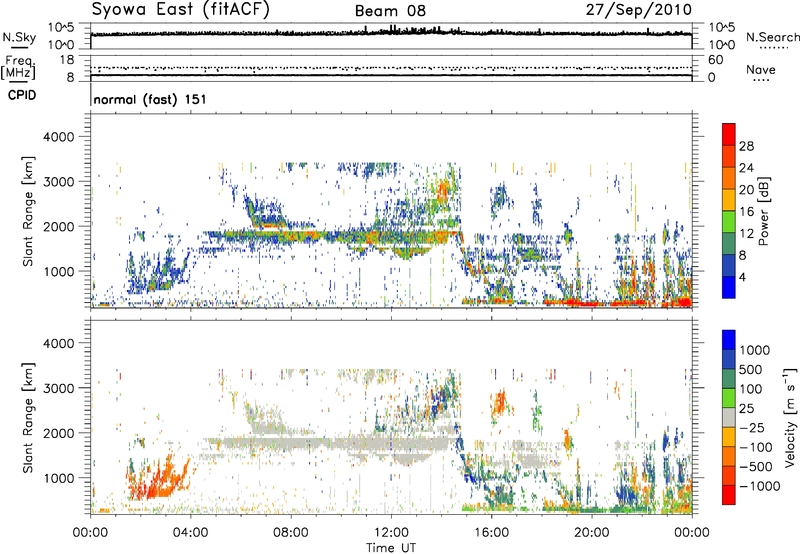800x554 pixels.
Task: Click the "Slant Range [km]" label of power panel
Action: pos(28,211)
